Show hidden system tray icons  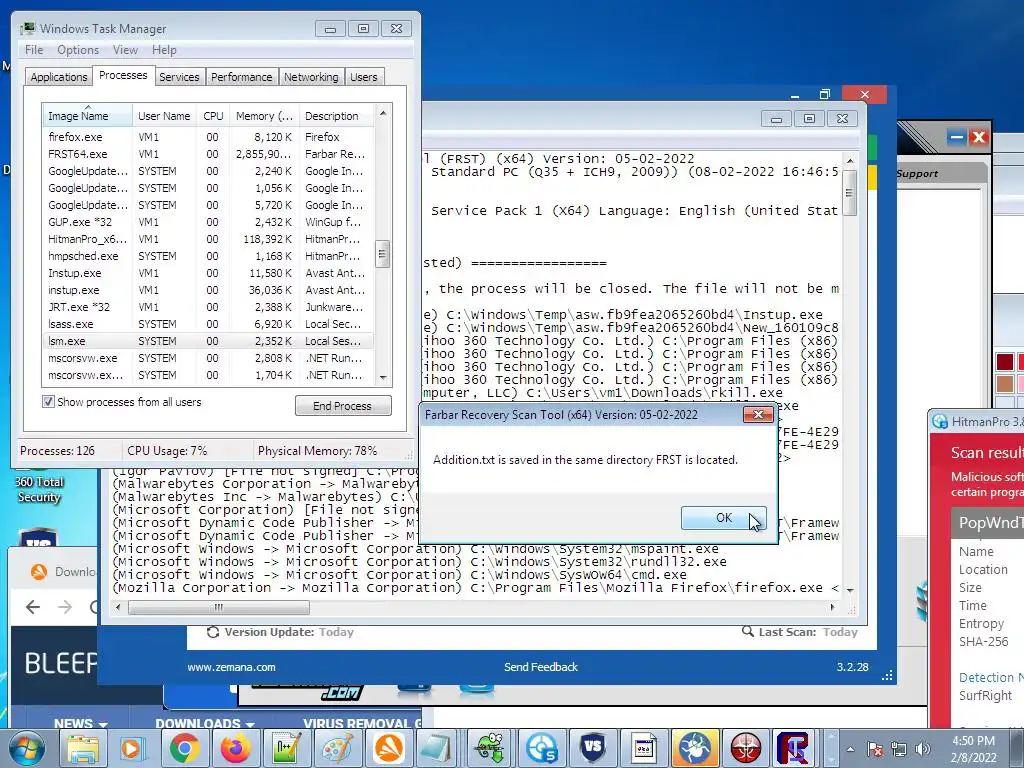pyautogui.click(x=850, y=749)
